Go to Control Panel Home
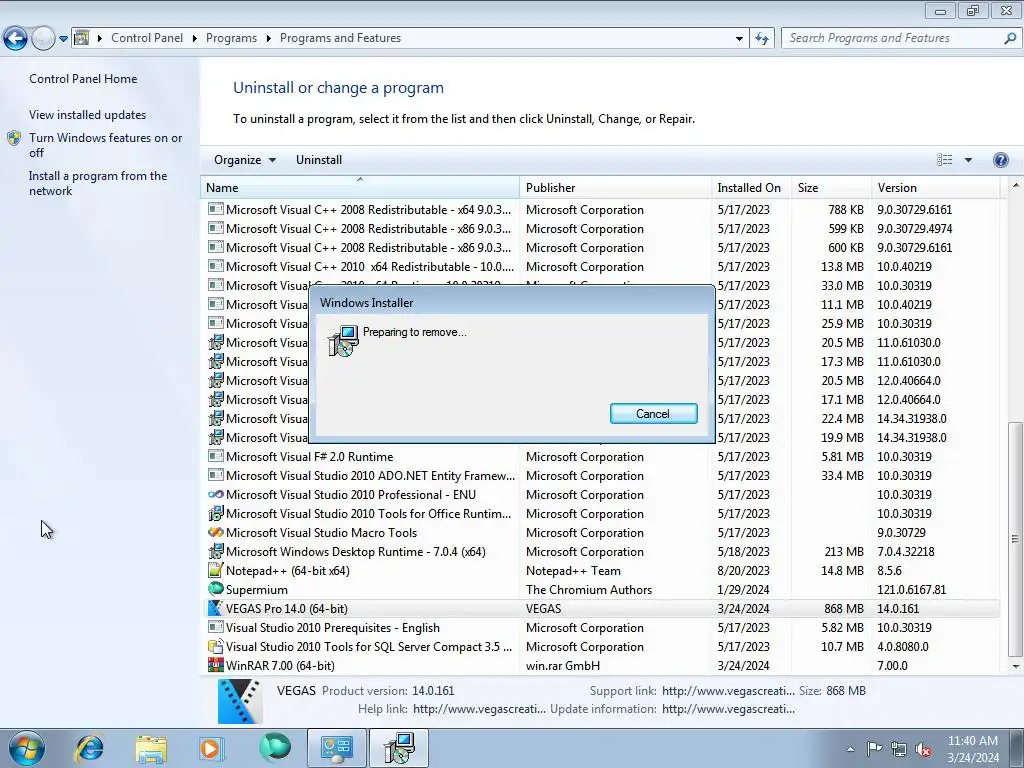Image resolution: width=1024 pixels, height=768 pixels. point(83,79)
